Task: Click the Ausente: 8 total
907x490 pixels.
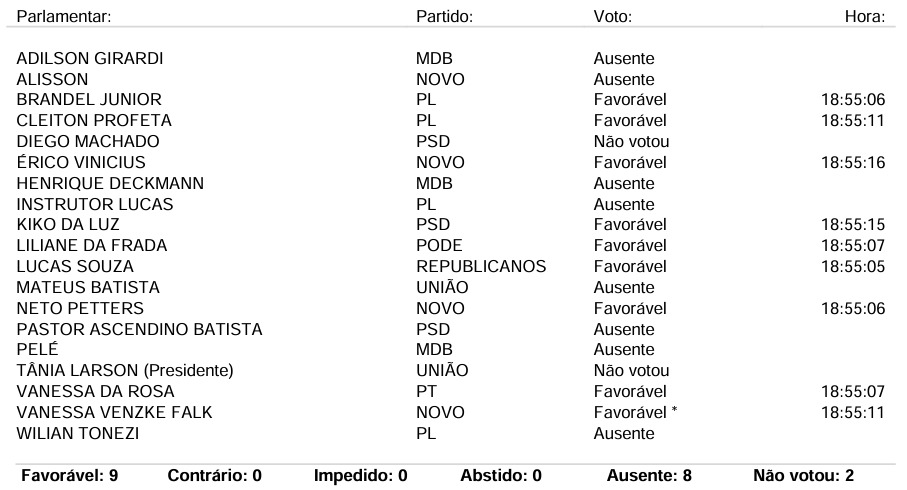Action: click(649, 476)
